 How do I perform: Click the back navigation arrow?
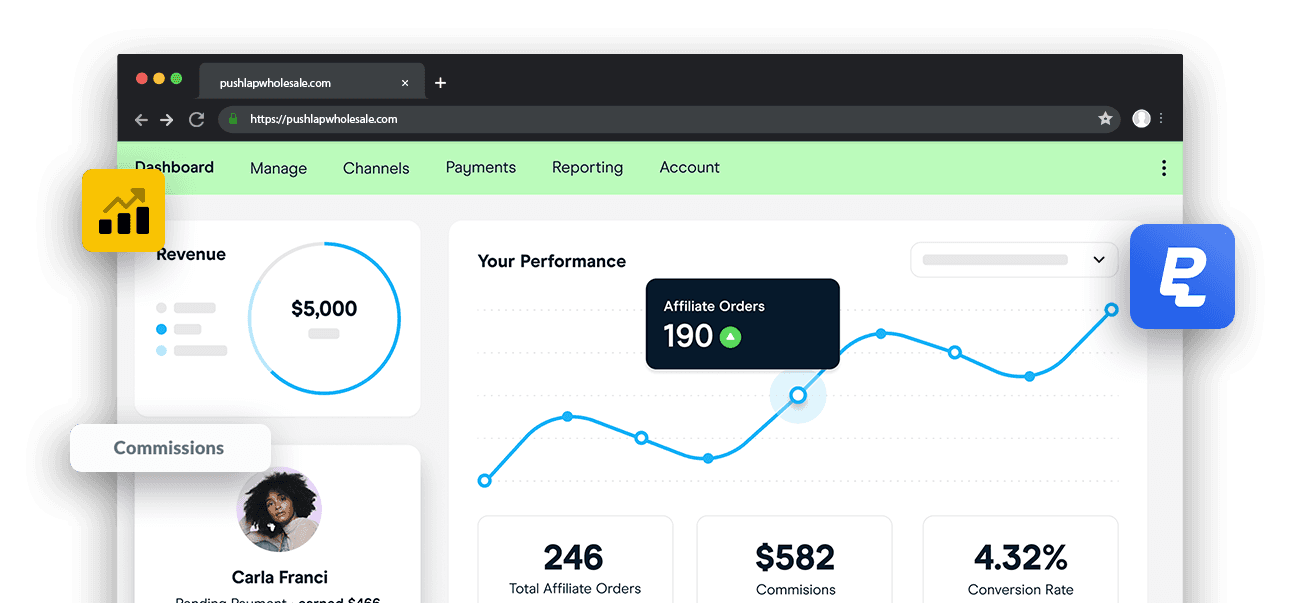(141, 119)
